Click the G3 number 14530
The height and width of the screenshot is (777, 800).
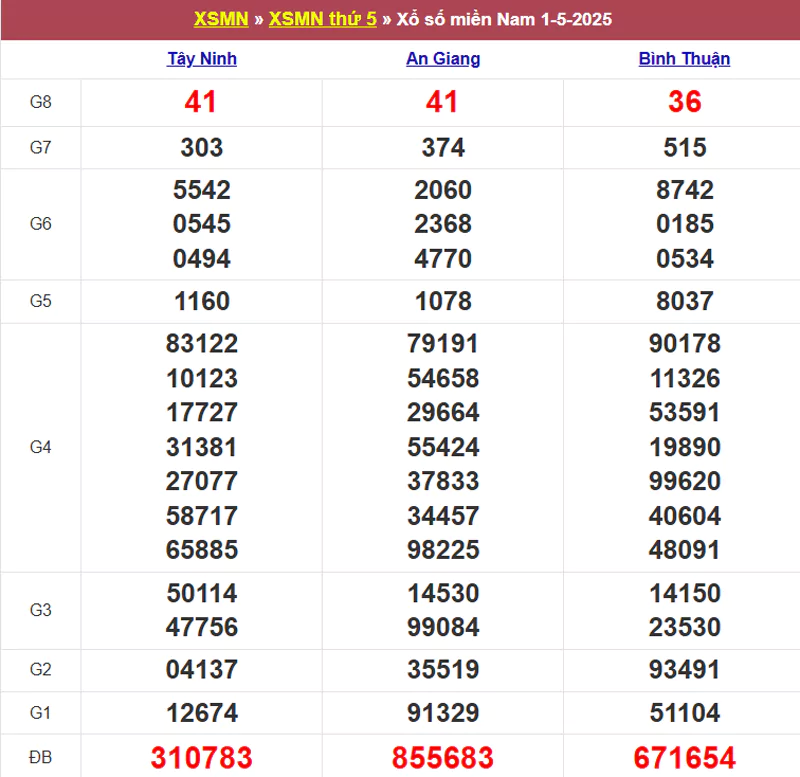coord(443,593)
